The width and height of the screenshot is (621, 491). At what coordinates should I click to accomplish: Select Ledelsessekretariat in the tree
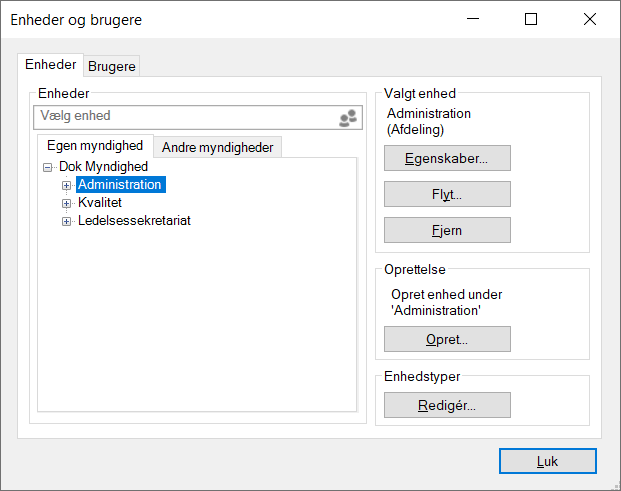click(x=134, y=221)
